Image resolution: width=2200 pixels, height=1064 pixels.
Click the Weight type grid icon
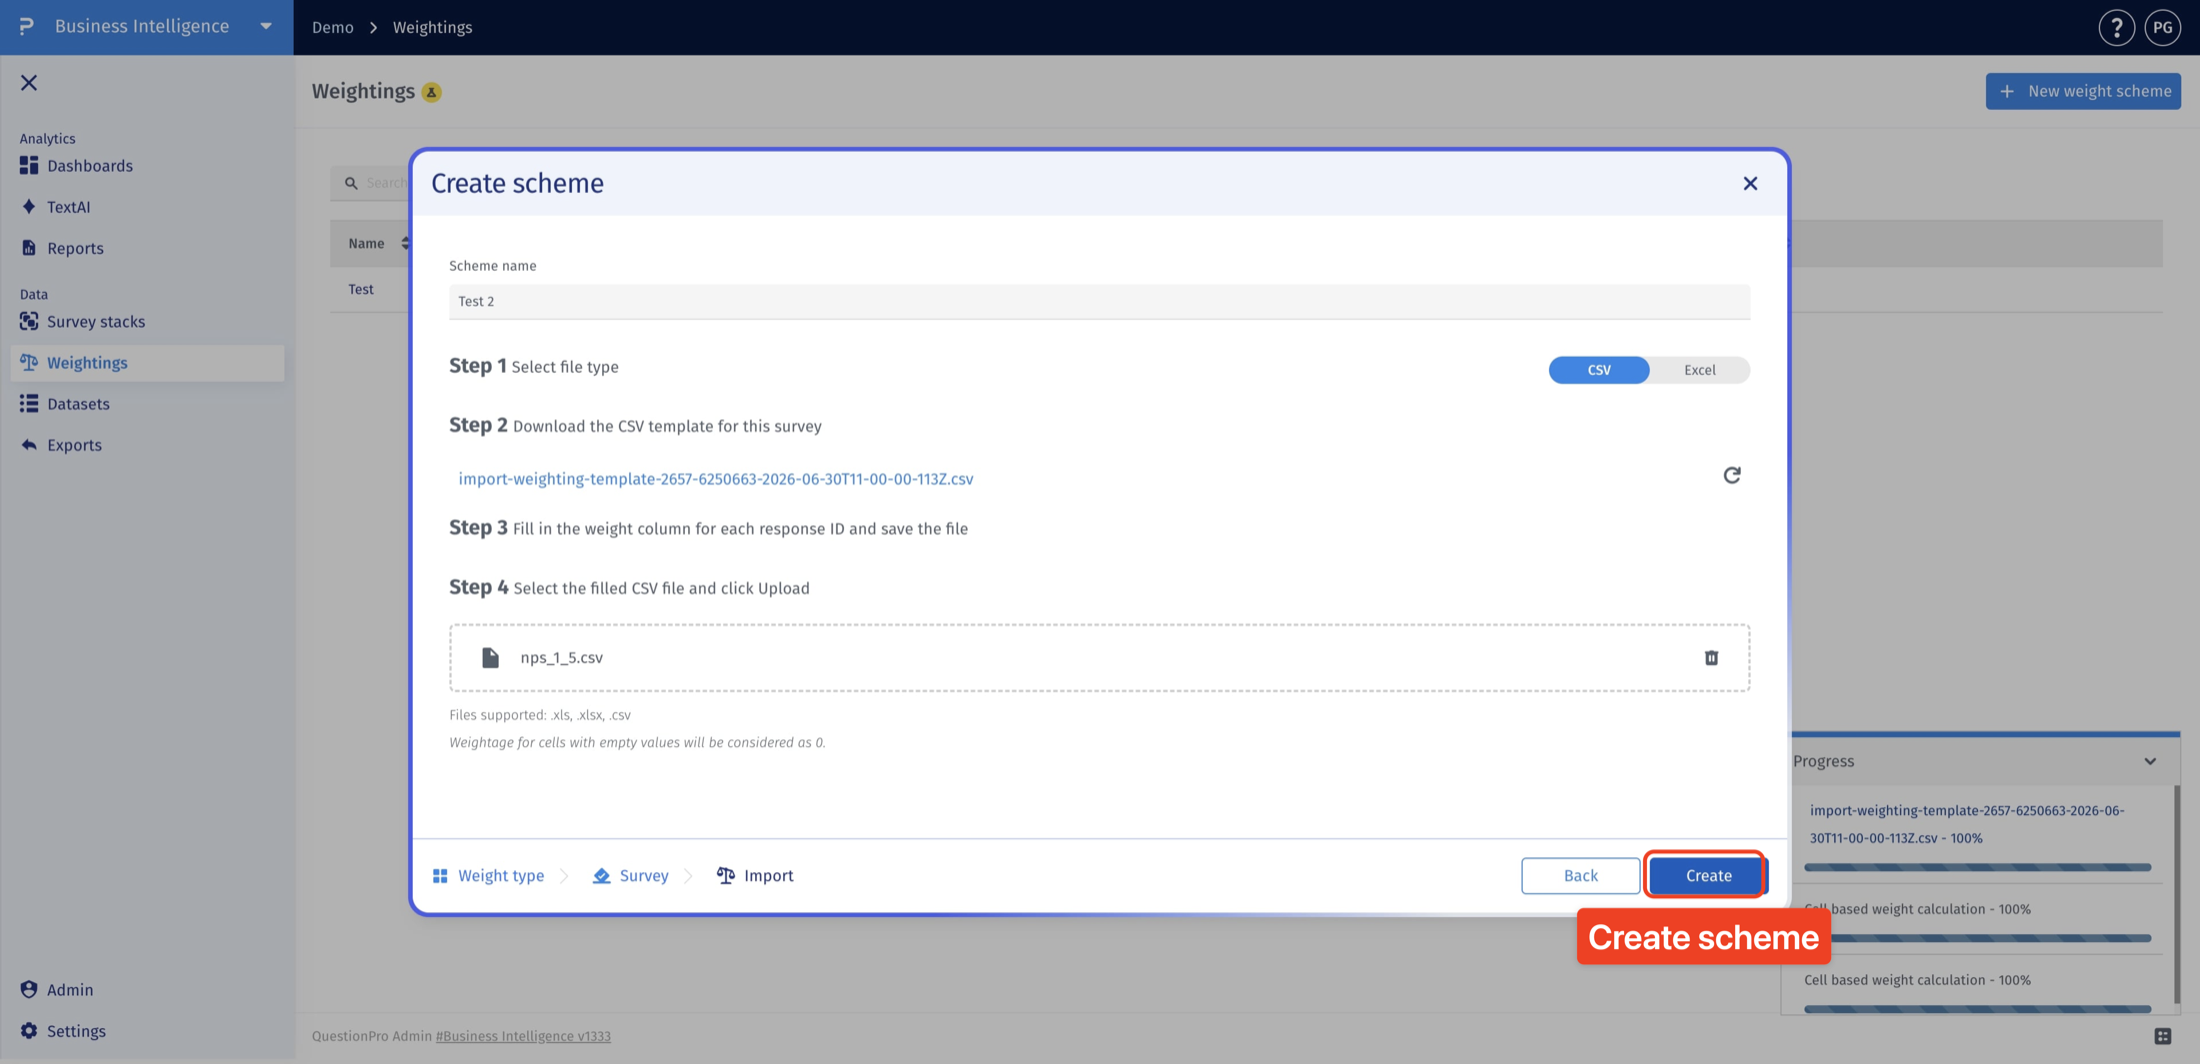pyautogui.click(x=440, y=875)
